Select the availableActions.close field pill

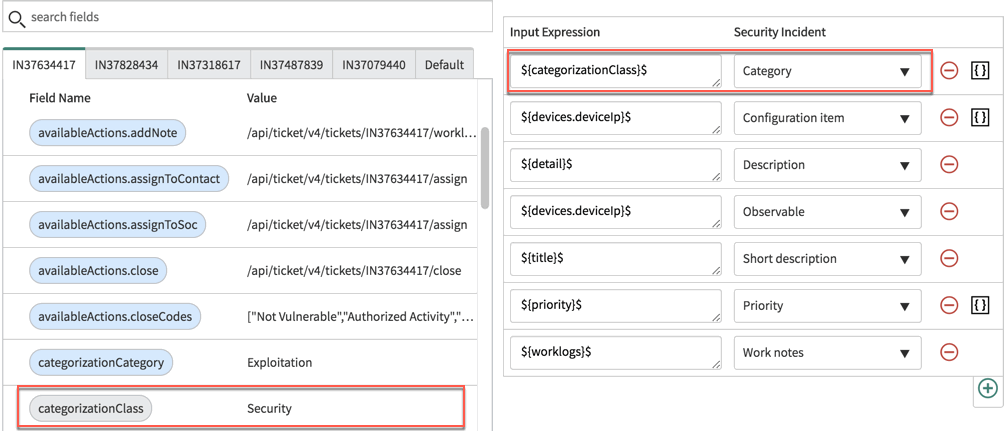(98, 270)
